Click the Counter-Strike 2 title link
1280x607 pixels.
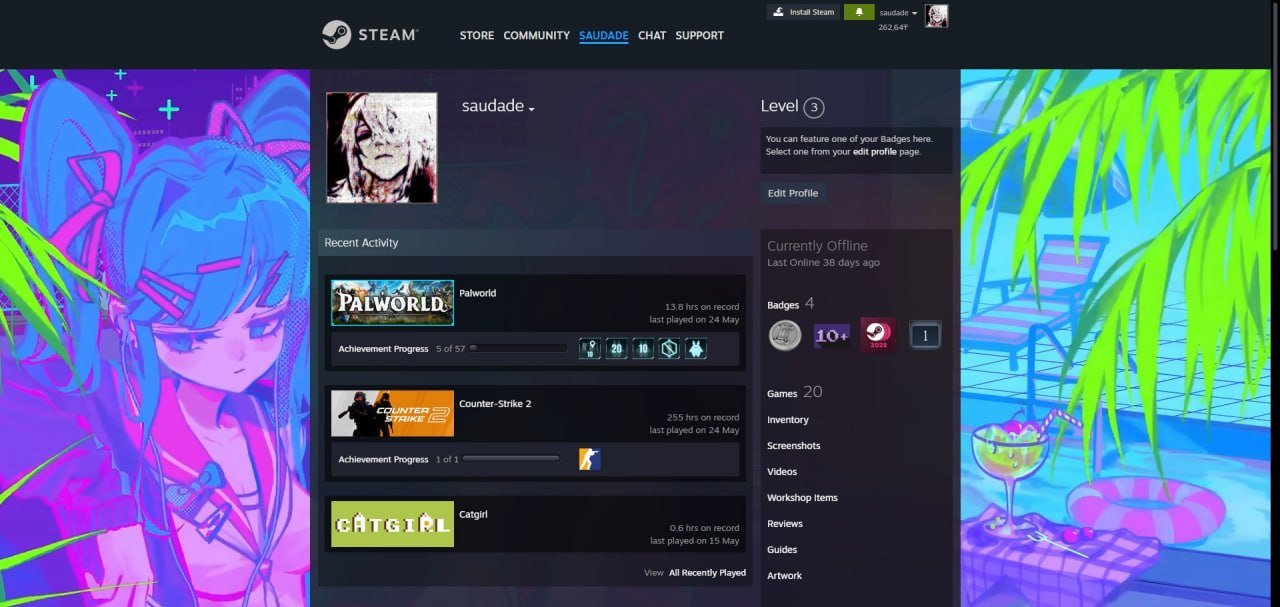point(495,404)
